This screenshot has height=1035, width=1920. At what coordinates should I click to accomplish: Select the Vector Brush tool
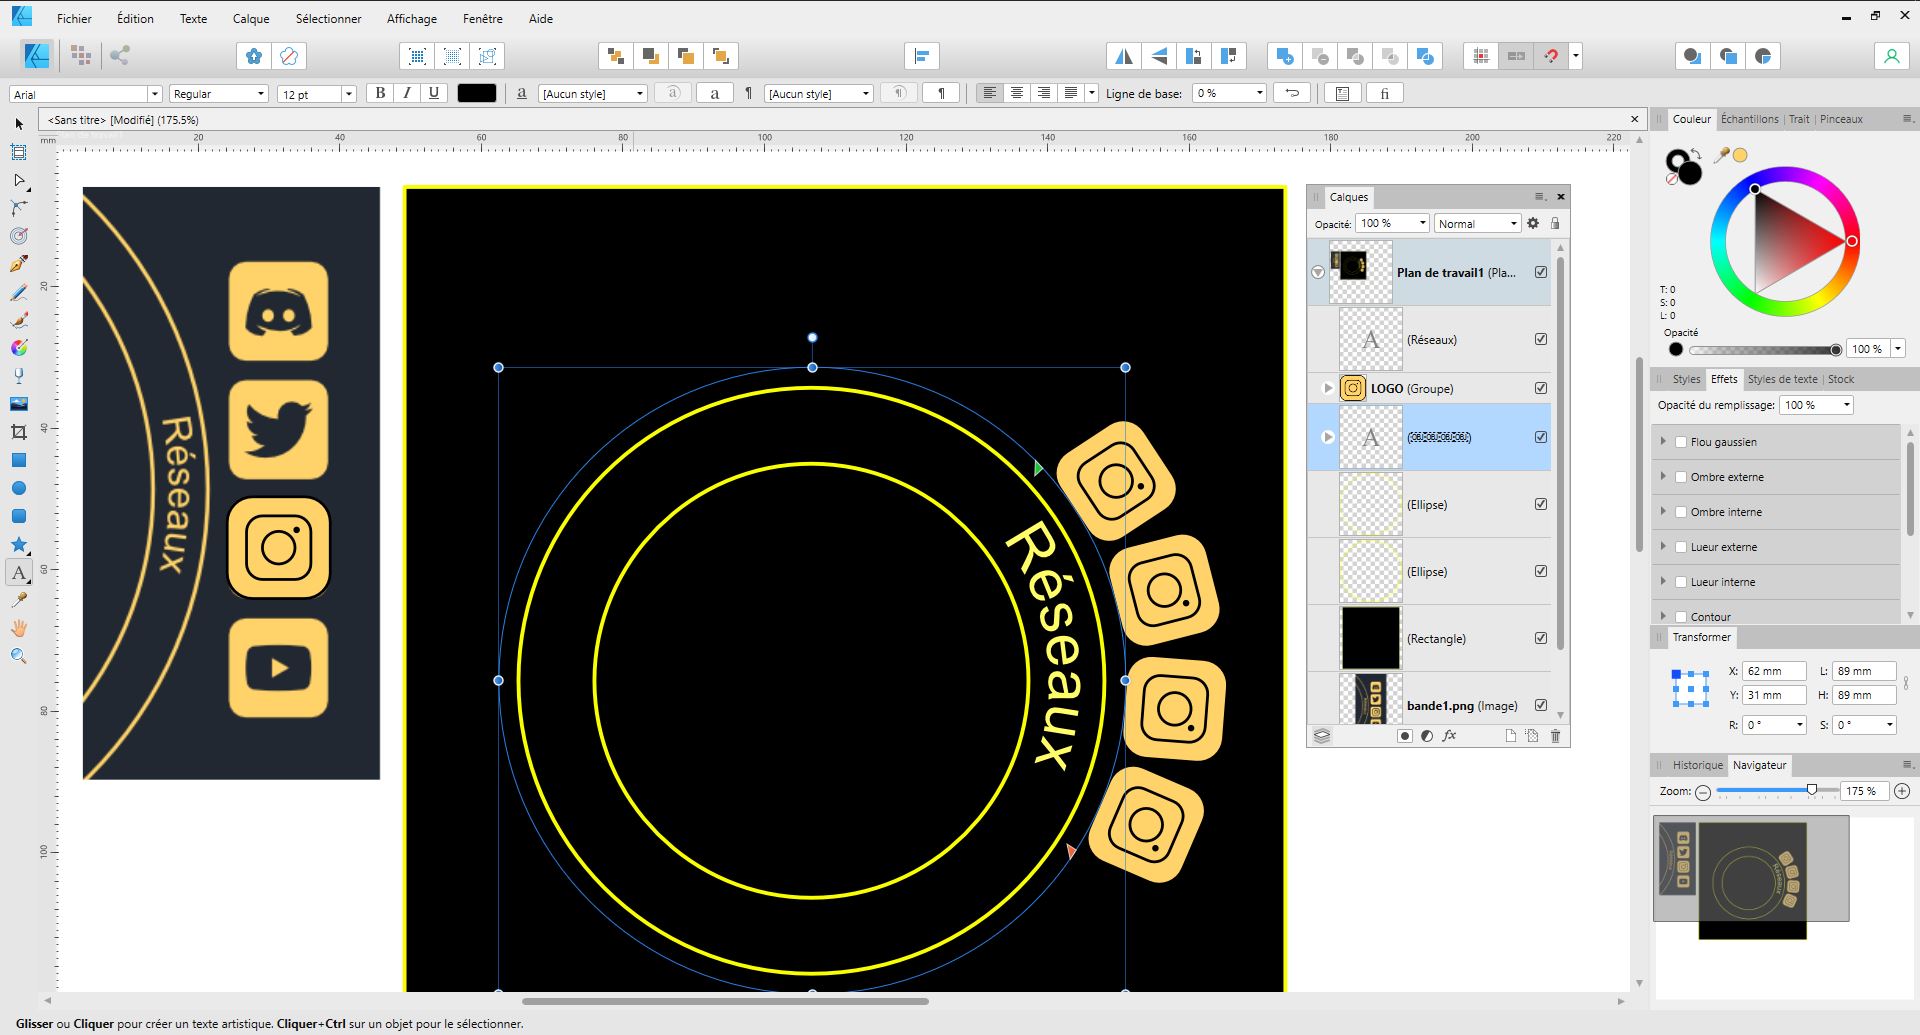pos(19,320)
